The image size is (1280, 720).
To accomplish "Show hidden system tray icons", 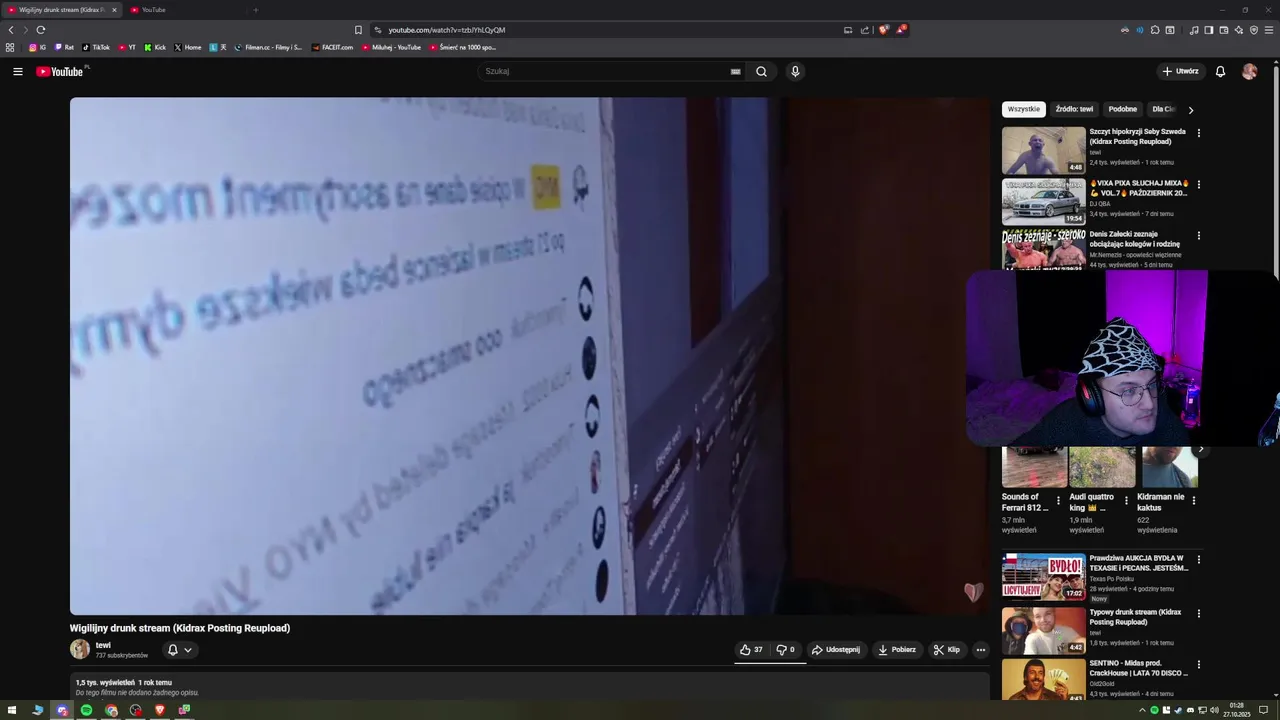I will [1142, 710].
